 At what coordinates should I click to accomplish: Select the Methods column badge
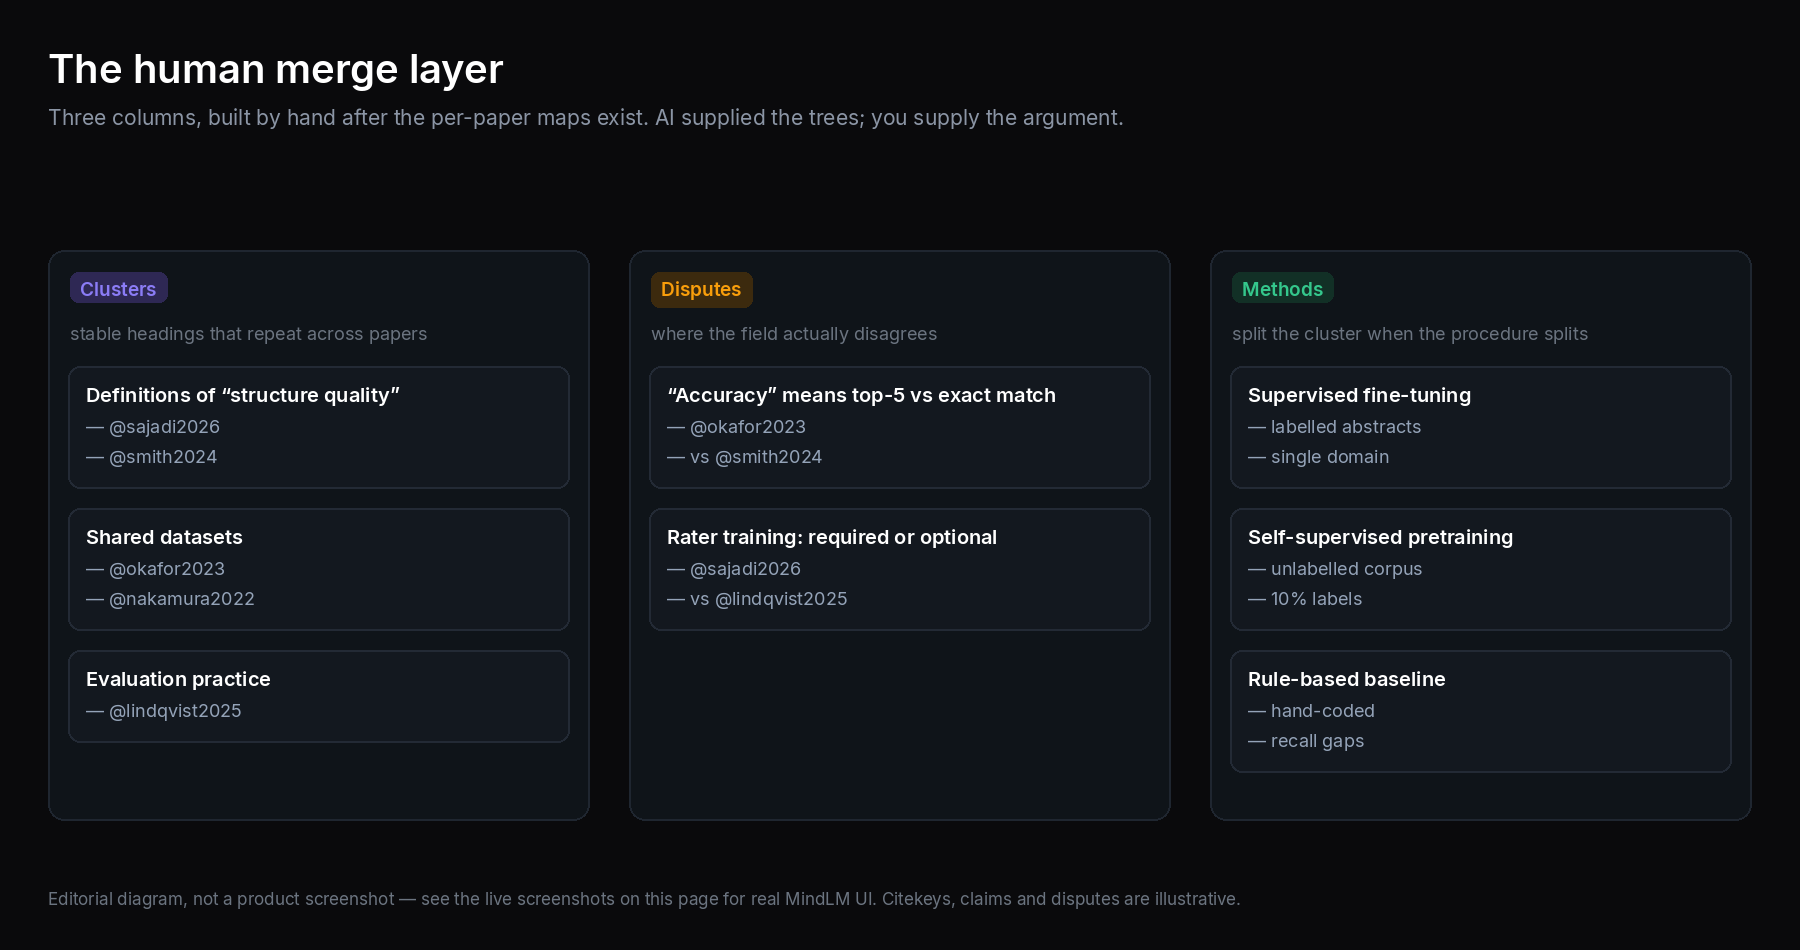1282,288
